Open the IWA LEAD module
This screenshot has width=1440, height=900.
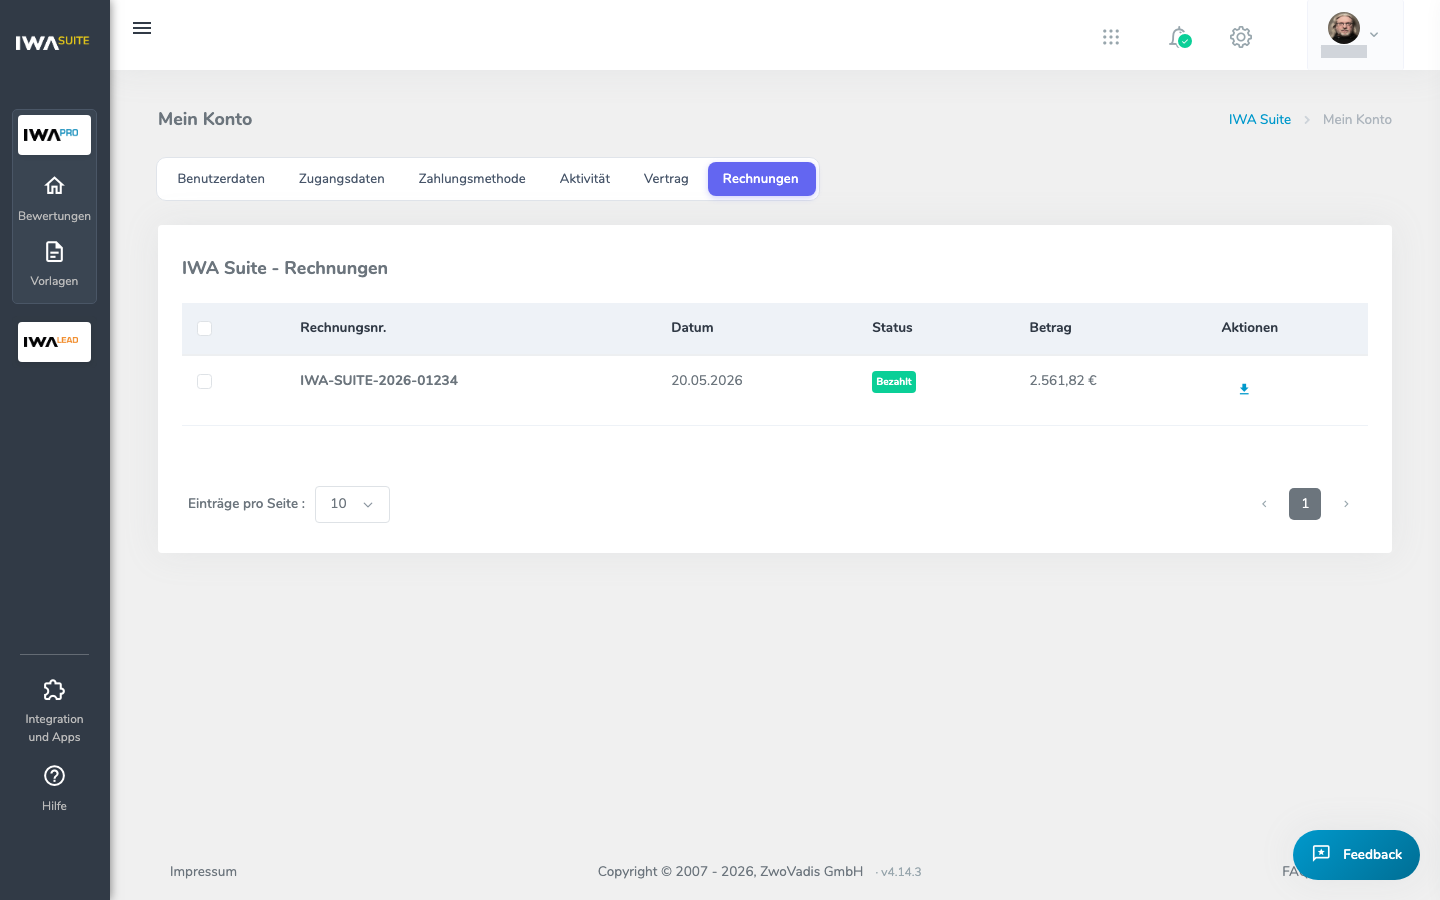point(54,342)
